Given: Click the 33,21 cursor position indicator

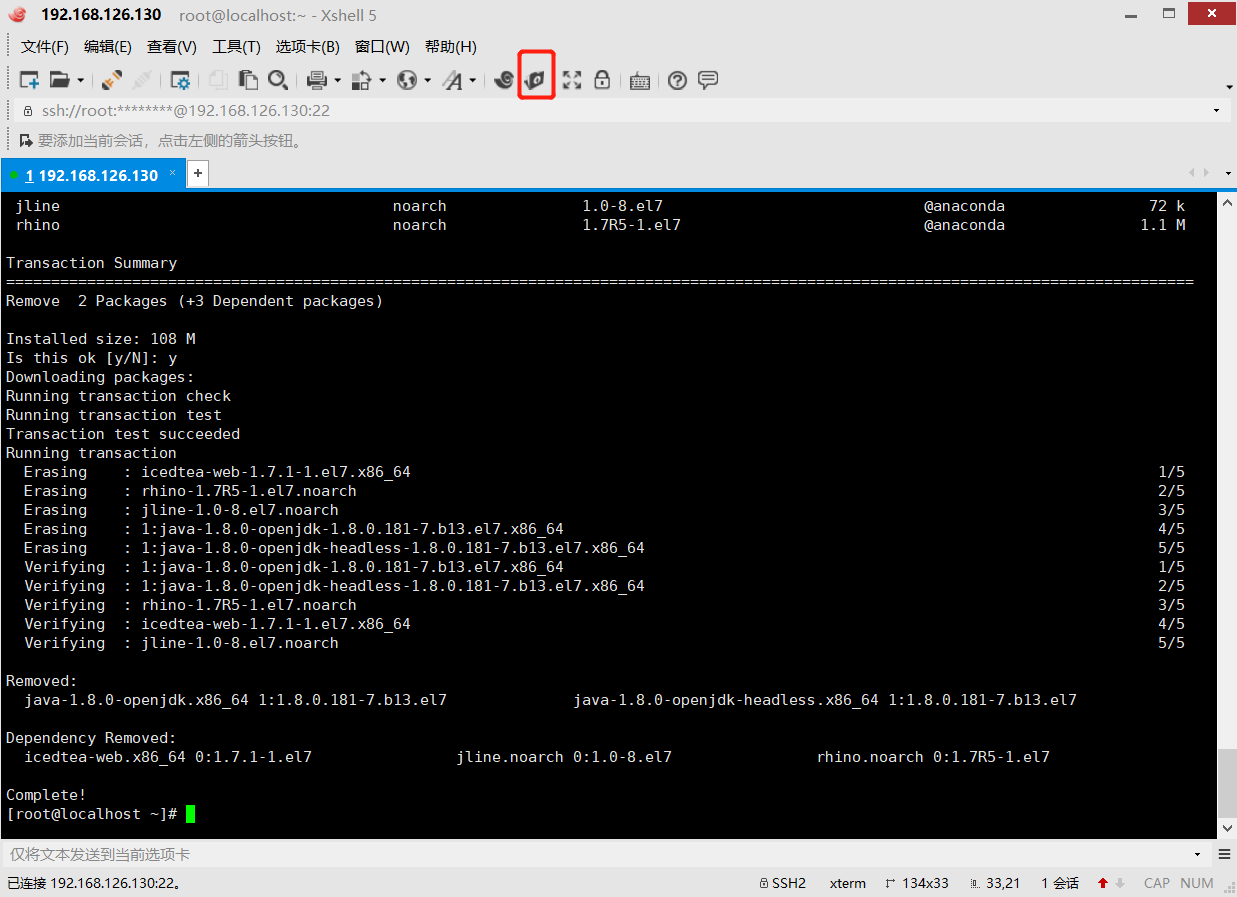Looking at the screenshot, I should [x=995, y=883].
